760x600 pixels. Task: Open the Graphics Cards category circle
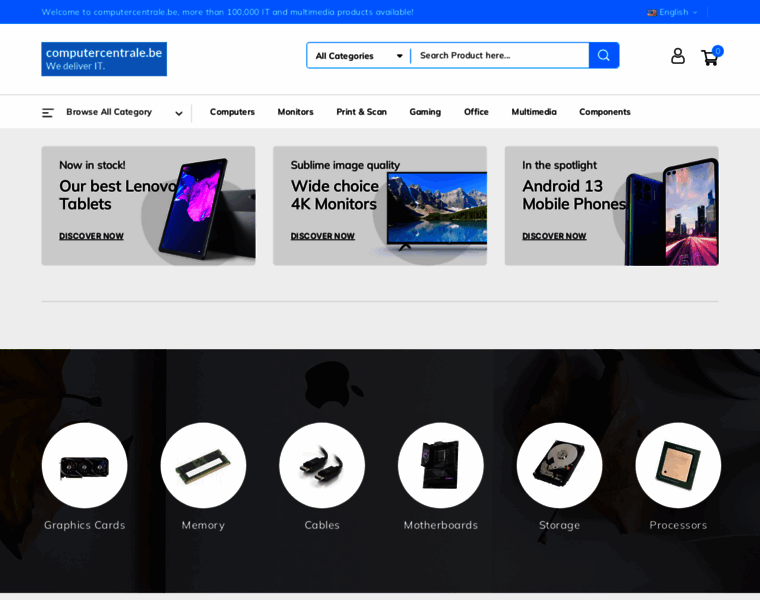click(x=84, y=465)
